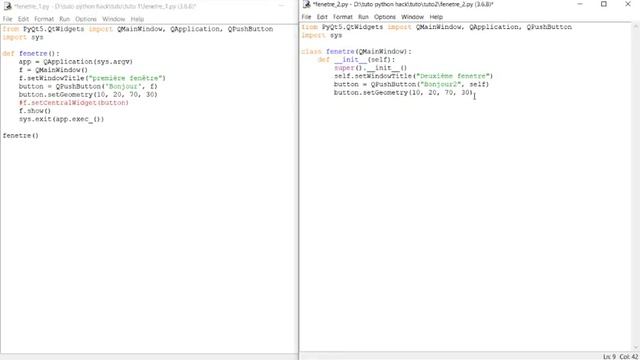Close the fenetre_2.py window
640x360 pixels.
pyautogui.click(x=628, y=4)
